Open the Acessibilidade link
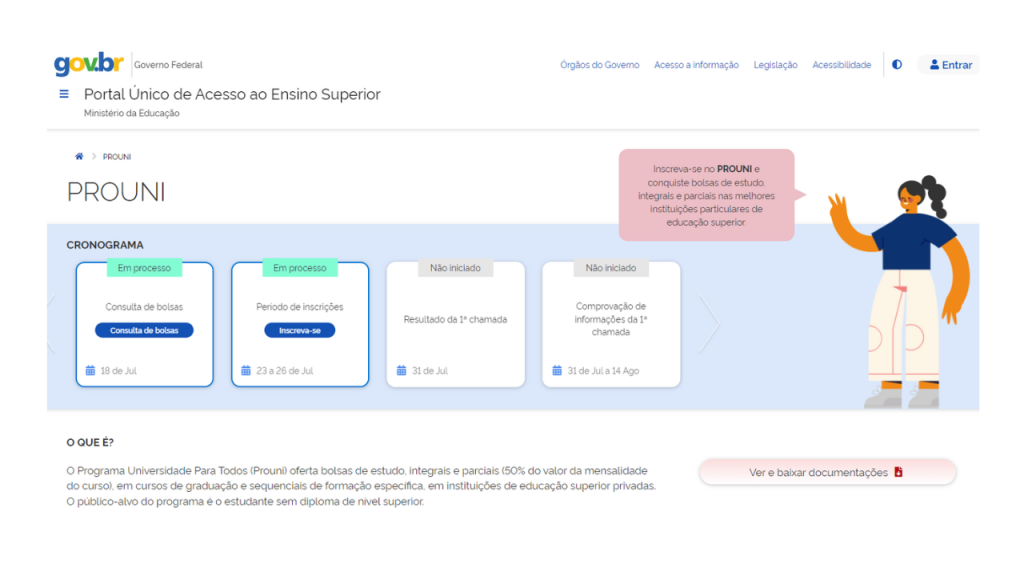 coord(842,65)
